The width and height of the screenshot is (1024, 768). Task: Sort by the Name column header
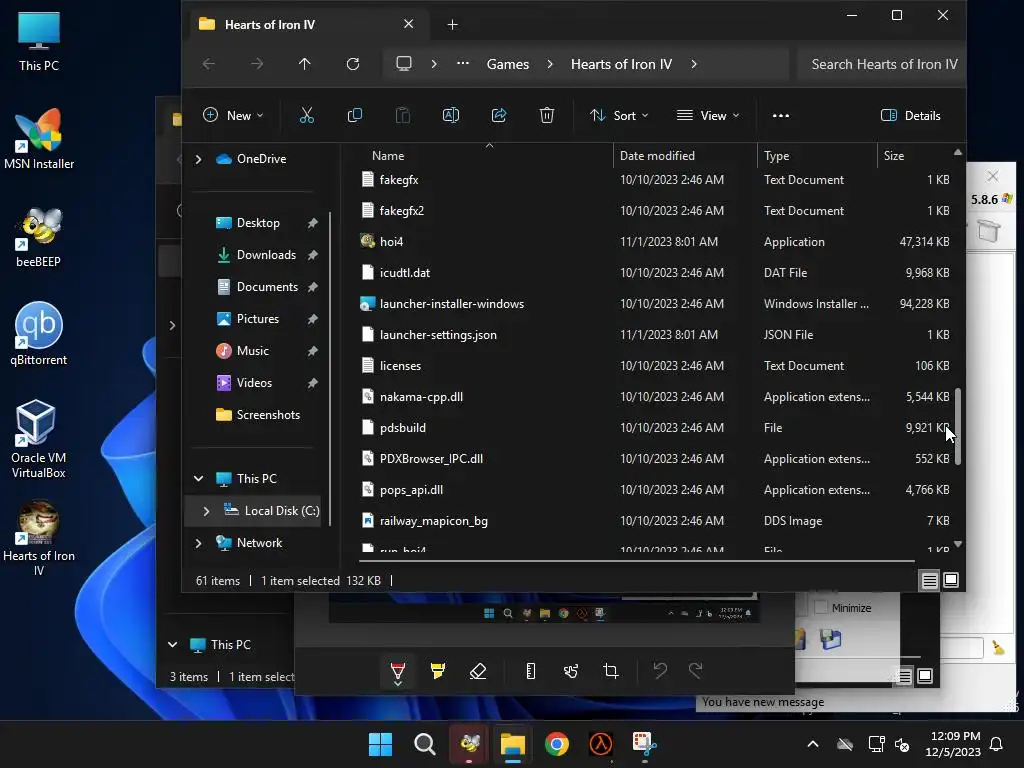click(388, 155)
